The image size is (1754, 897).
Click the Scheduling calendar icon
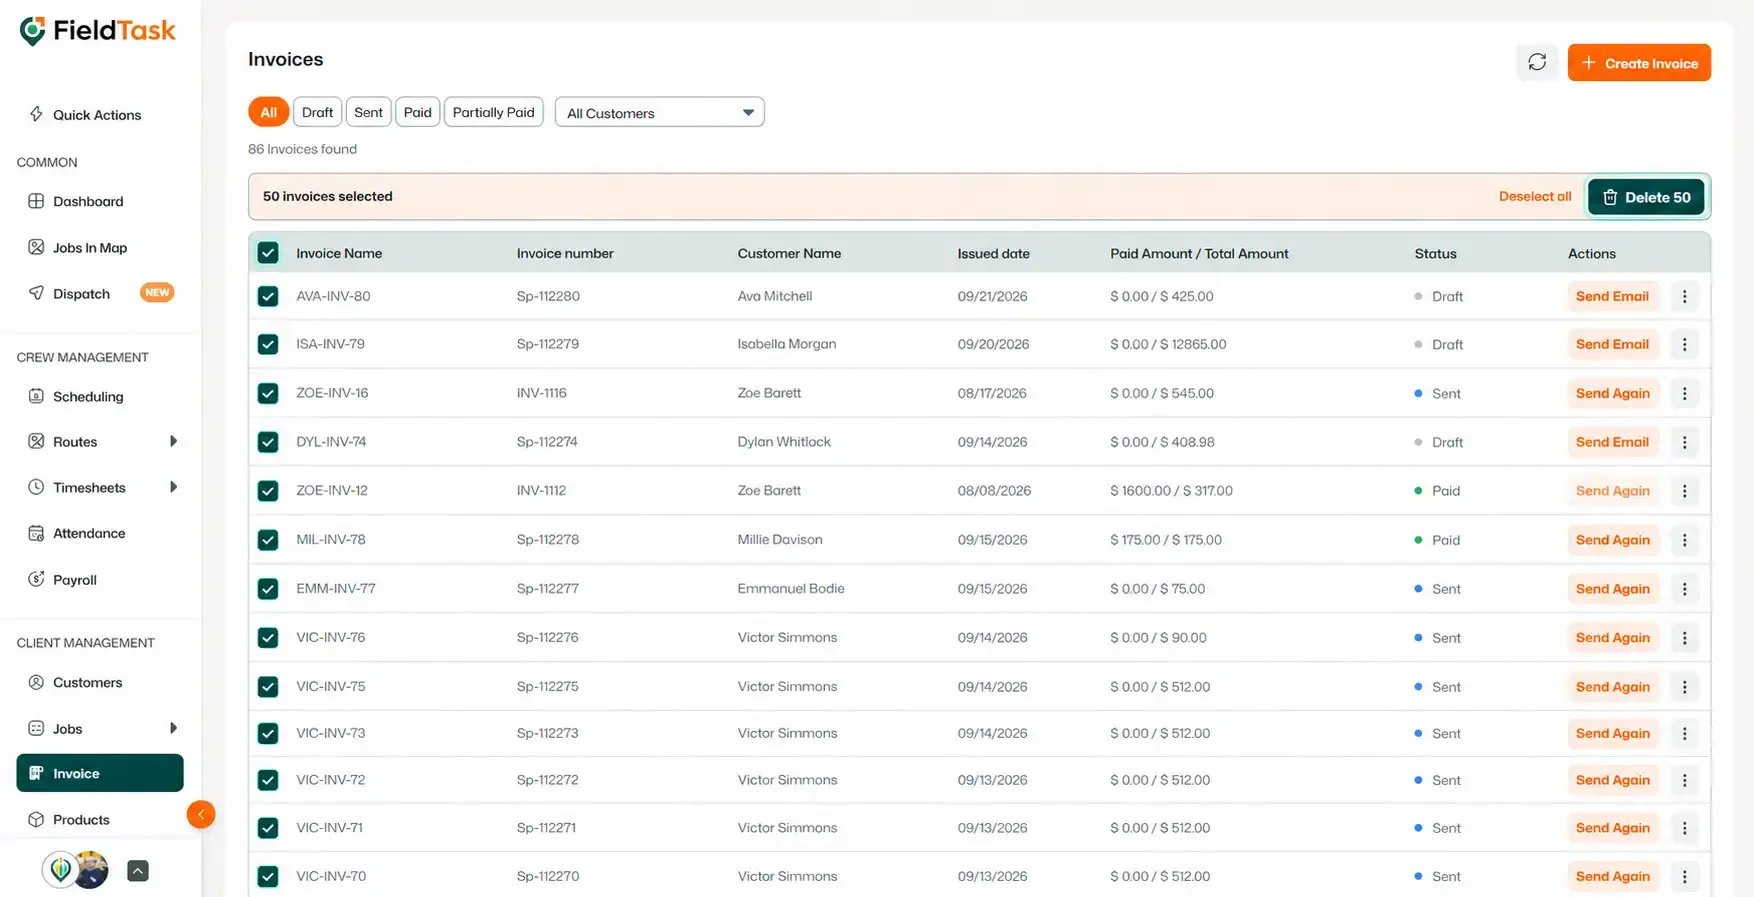36,396
